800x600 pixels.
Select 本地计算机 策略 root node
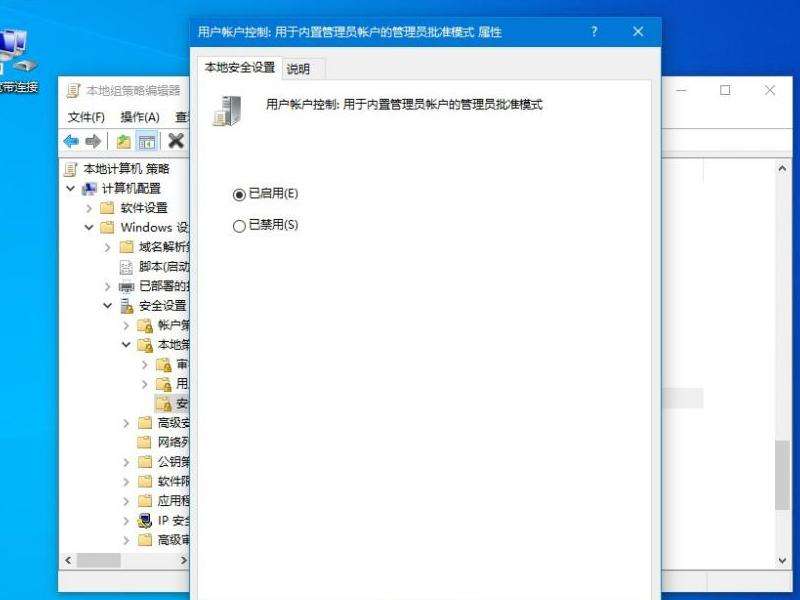(x=126, y=168)
